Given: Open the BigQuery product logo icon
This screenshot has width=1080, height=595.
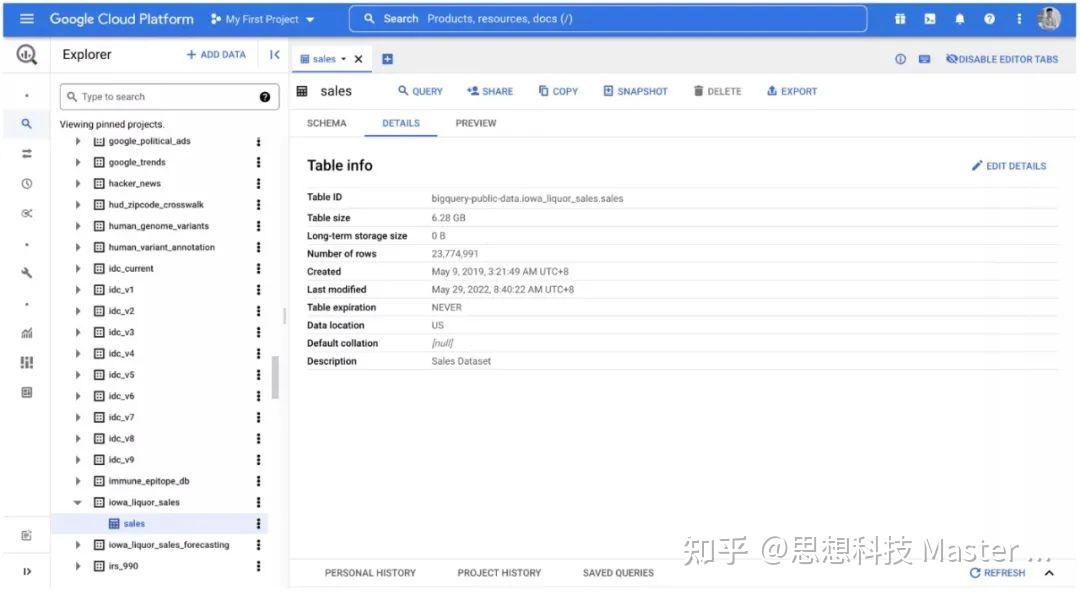Looking at the screenshot, I should pos(27,54).
